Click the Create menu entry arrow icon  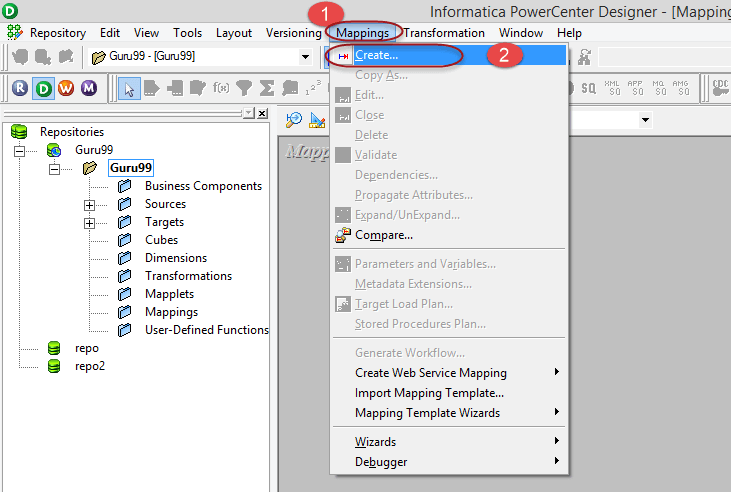coord(343,56)
